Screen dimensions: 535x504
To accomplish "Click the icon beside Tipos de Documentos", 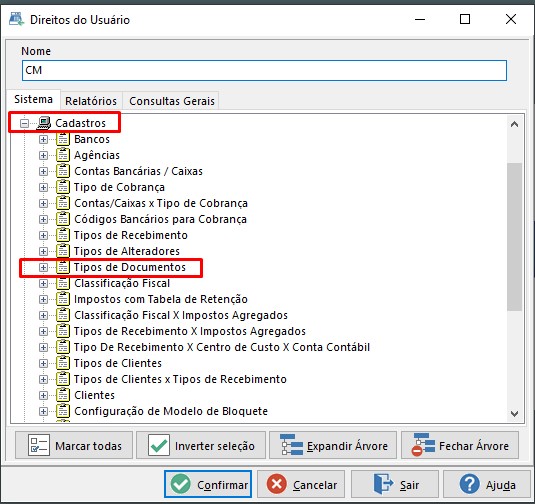I will click(x=63, y=267).
